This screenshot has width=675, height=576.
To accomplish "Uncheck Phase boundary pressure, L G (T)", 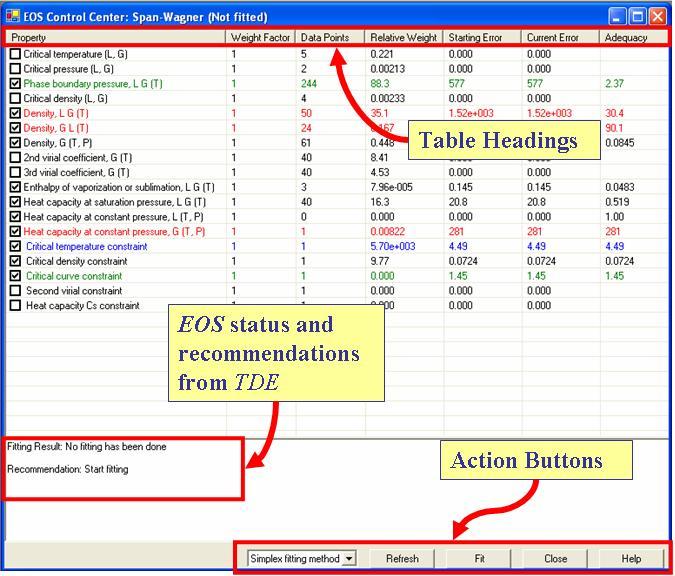I will (15, 84).
